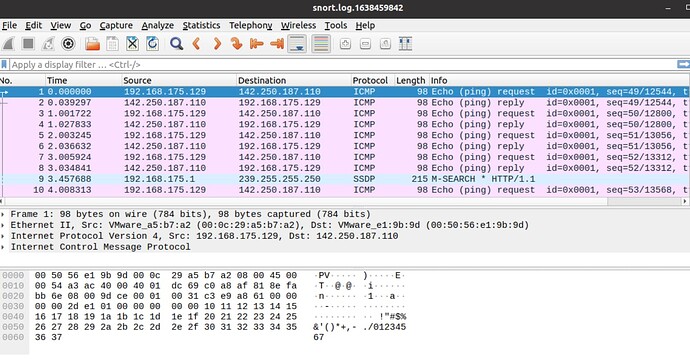Go back to the previous packet in history

click(196, 44)
